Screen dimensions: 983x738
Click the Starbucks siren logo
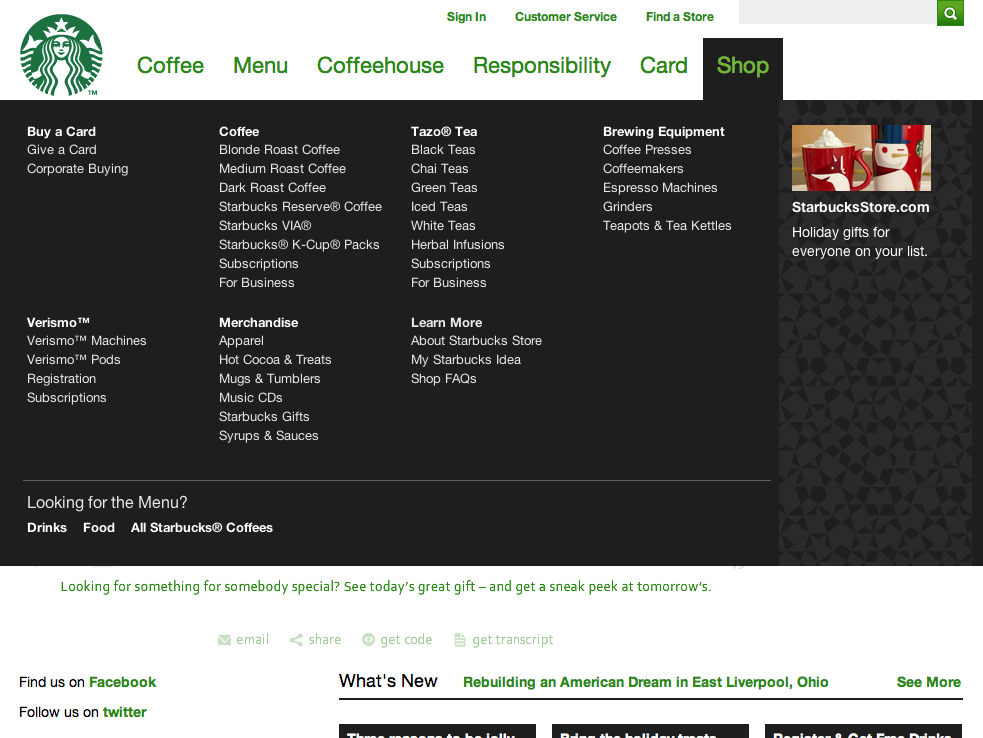(61, 55)
